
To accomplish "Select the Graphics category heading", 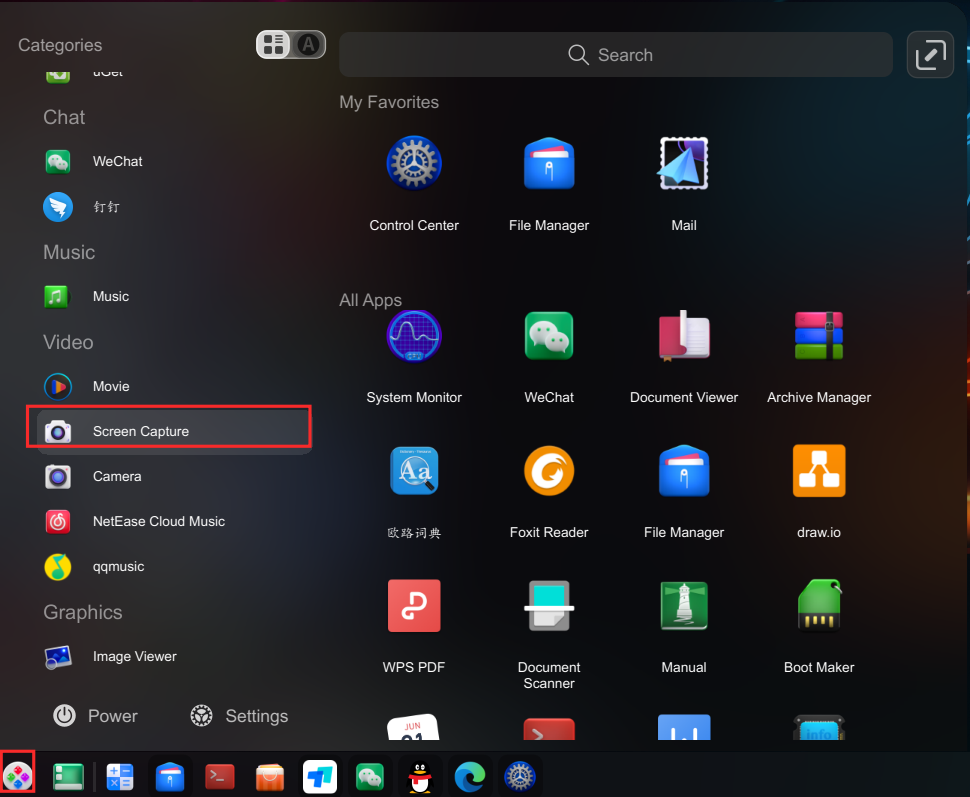I will 83,612.
